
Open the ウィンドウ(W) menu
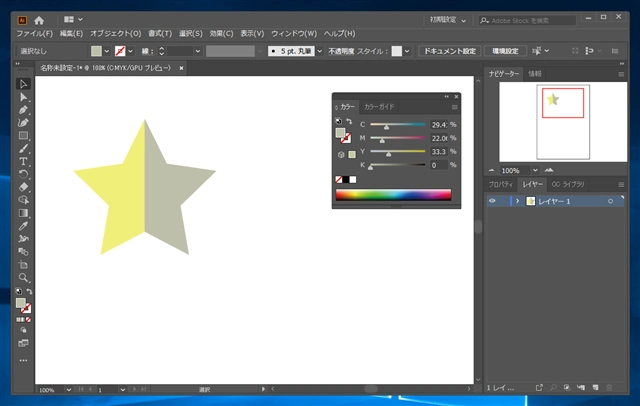[294, 33]
